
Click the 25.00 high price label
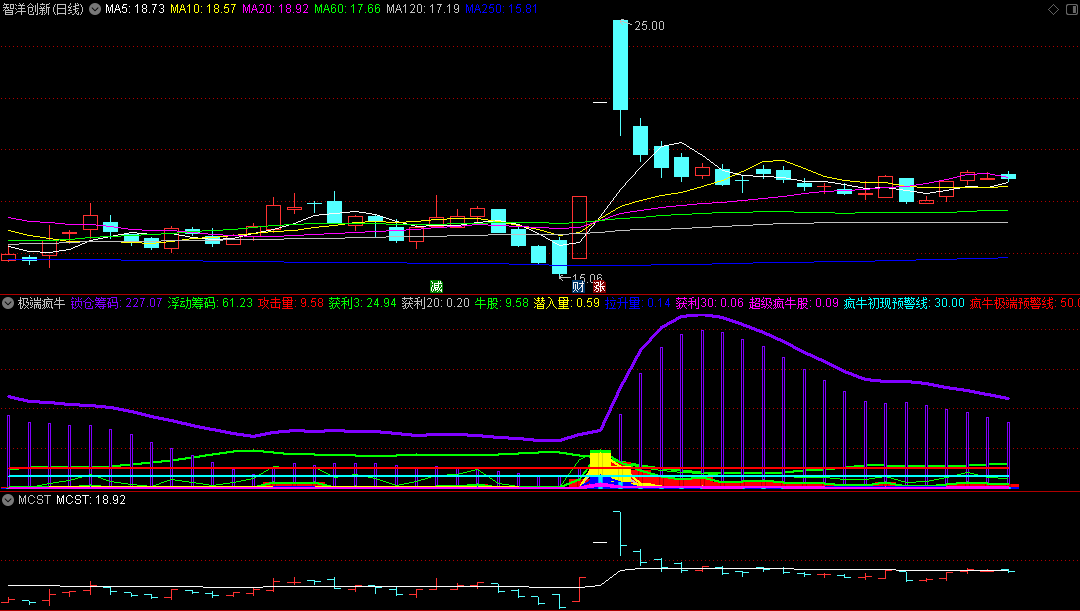[x=649, y=25]
